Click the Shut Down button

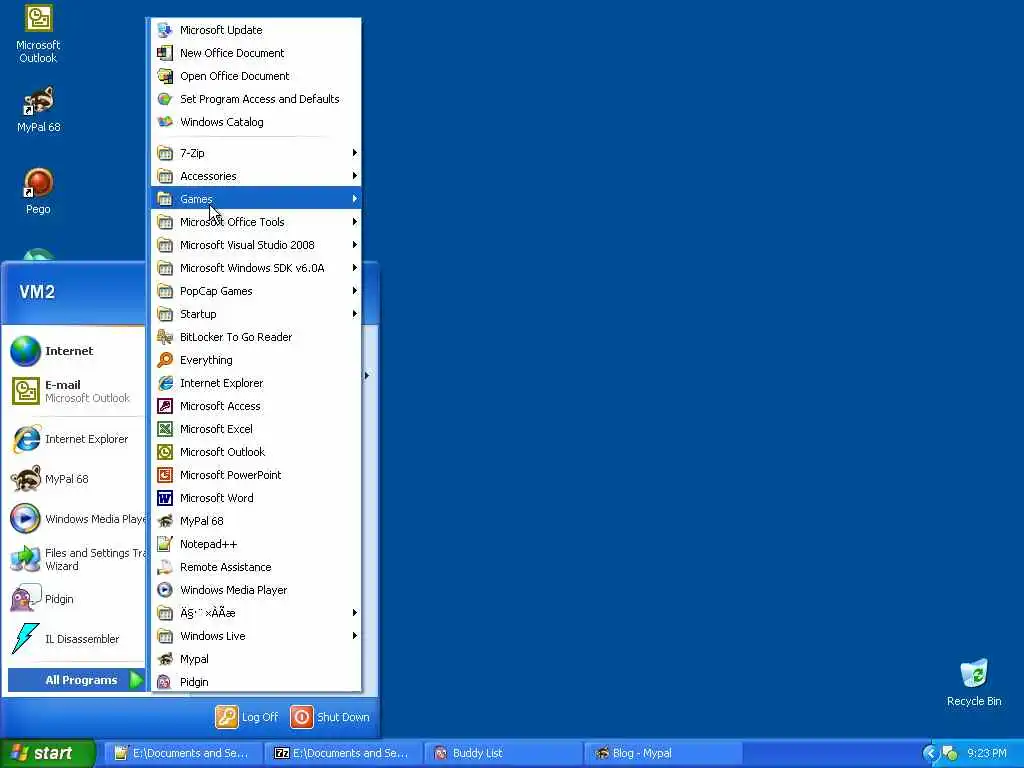tap(330, 717)
